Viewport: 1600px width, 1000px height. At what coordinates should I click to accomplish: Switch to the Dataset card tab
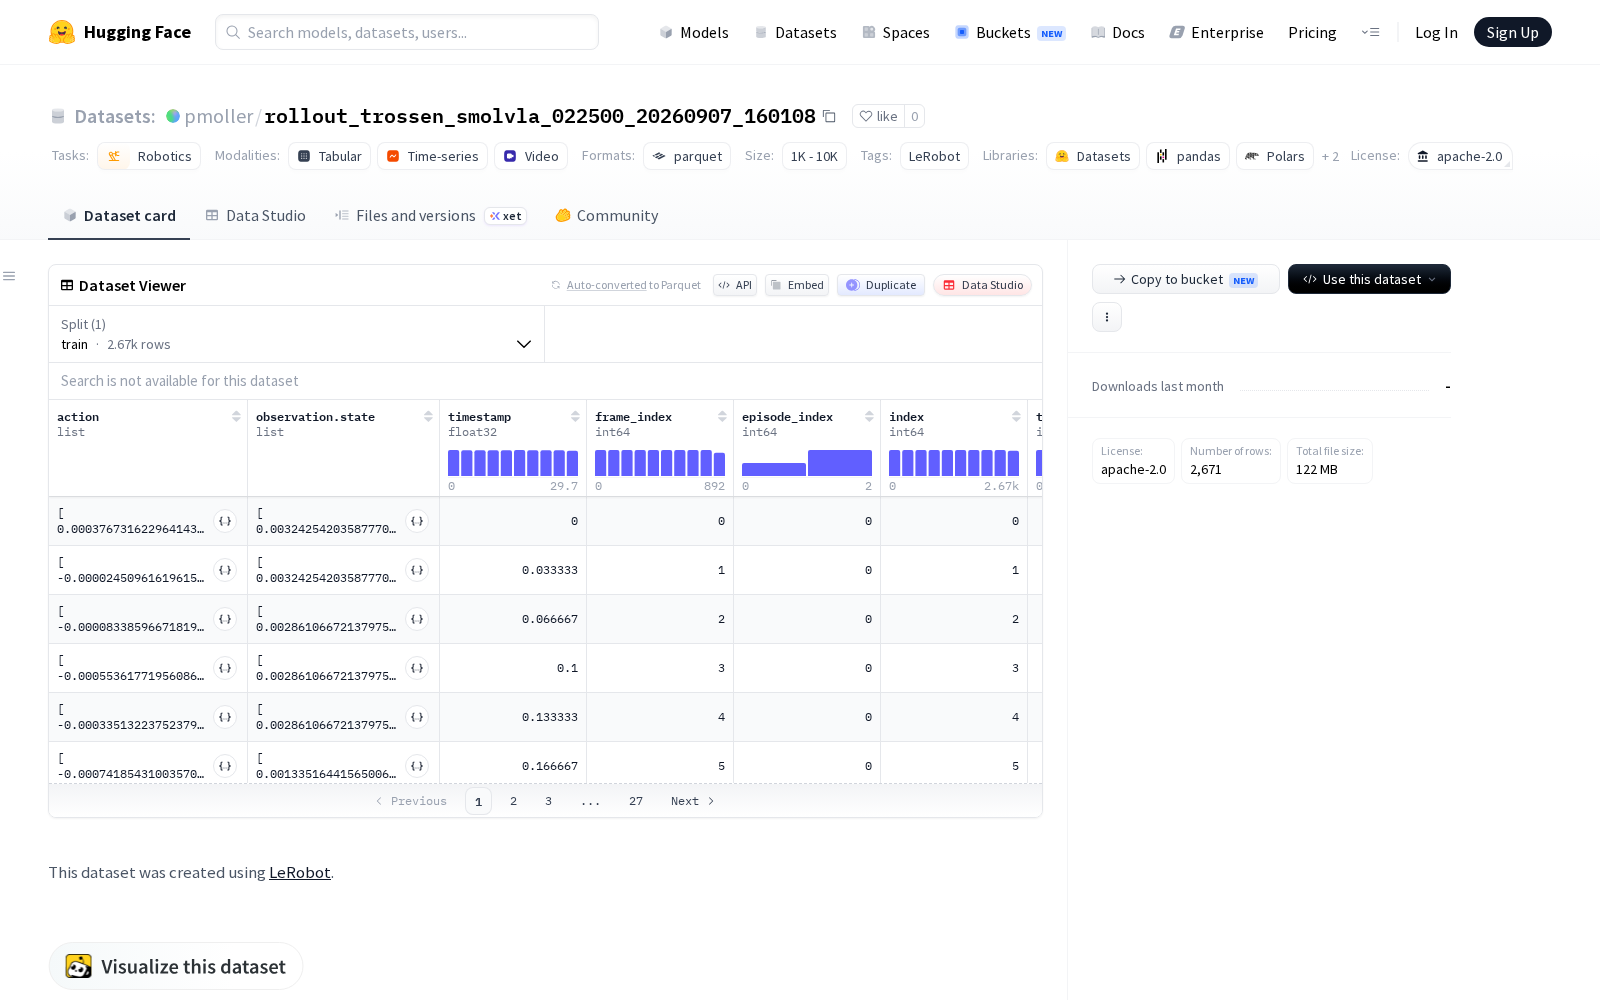click(119, 216)
